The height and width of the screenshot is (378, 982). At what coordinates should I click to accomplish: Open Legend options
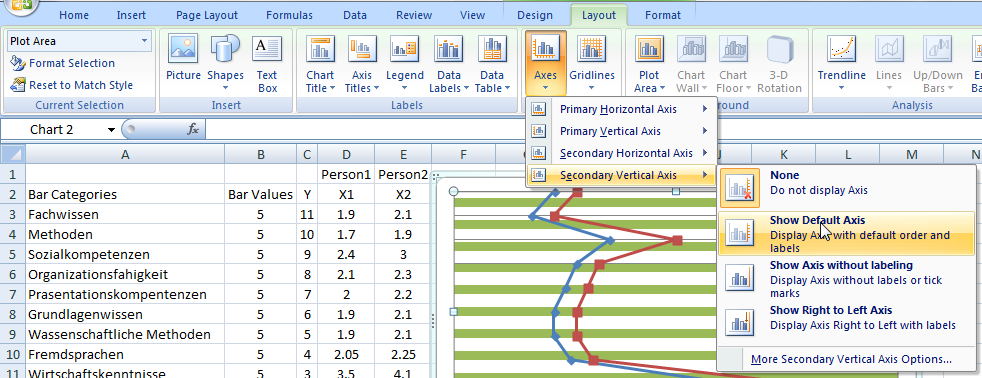point(404,64)
